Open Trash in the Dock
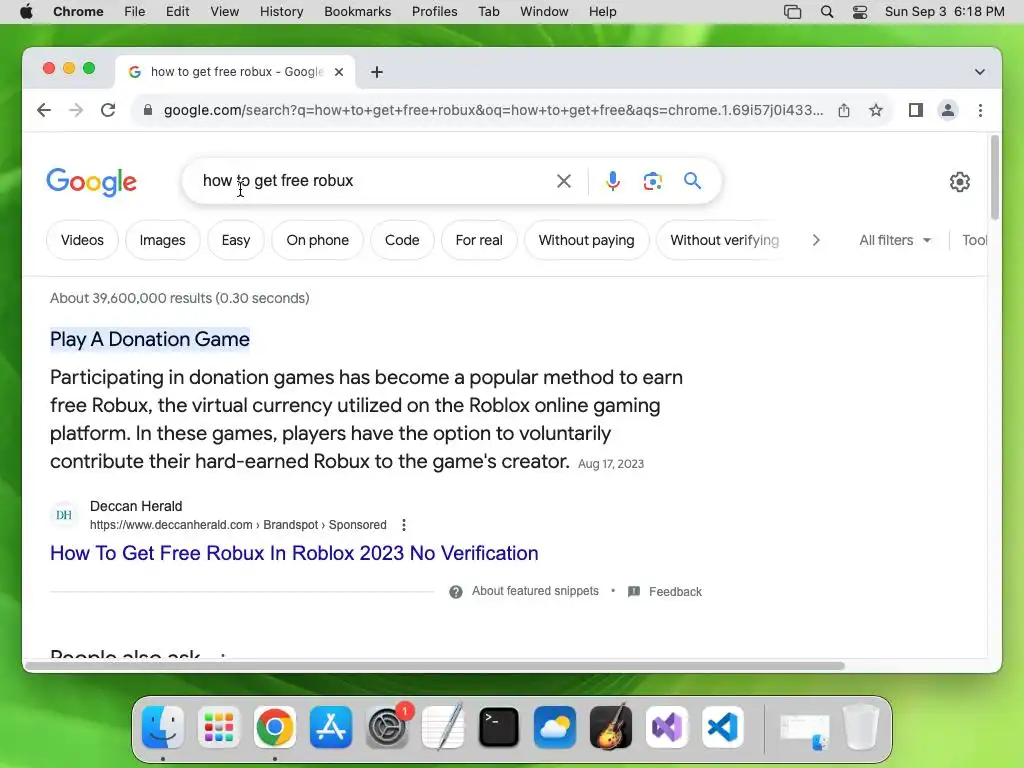1024x768 pixels. coord(861,727)
